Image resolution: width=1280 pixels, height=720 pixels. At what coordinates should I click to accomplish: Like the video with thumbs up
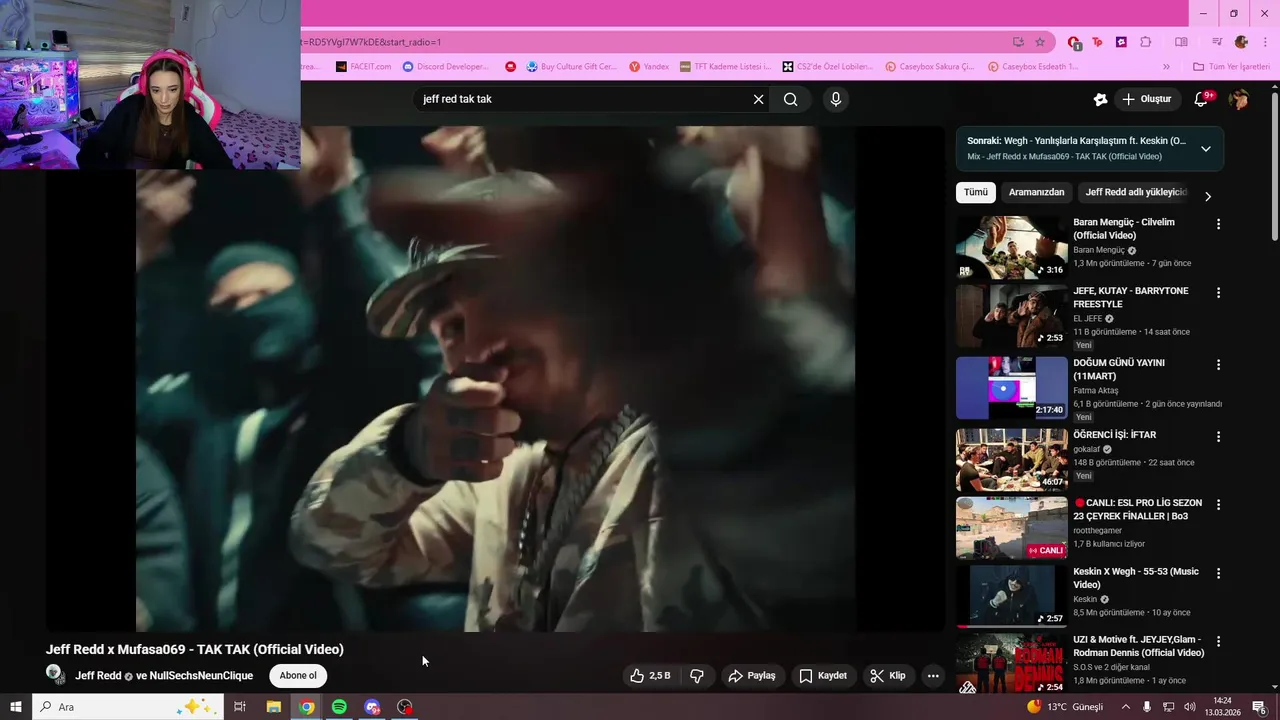[x=650, y=676]
